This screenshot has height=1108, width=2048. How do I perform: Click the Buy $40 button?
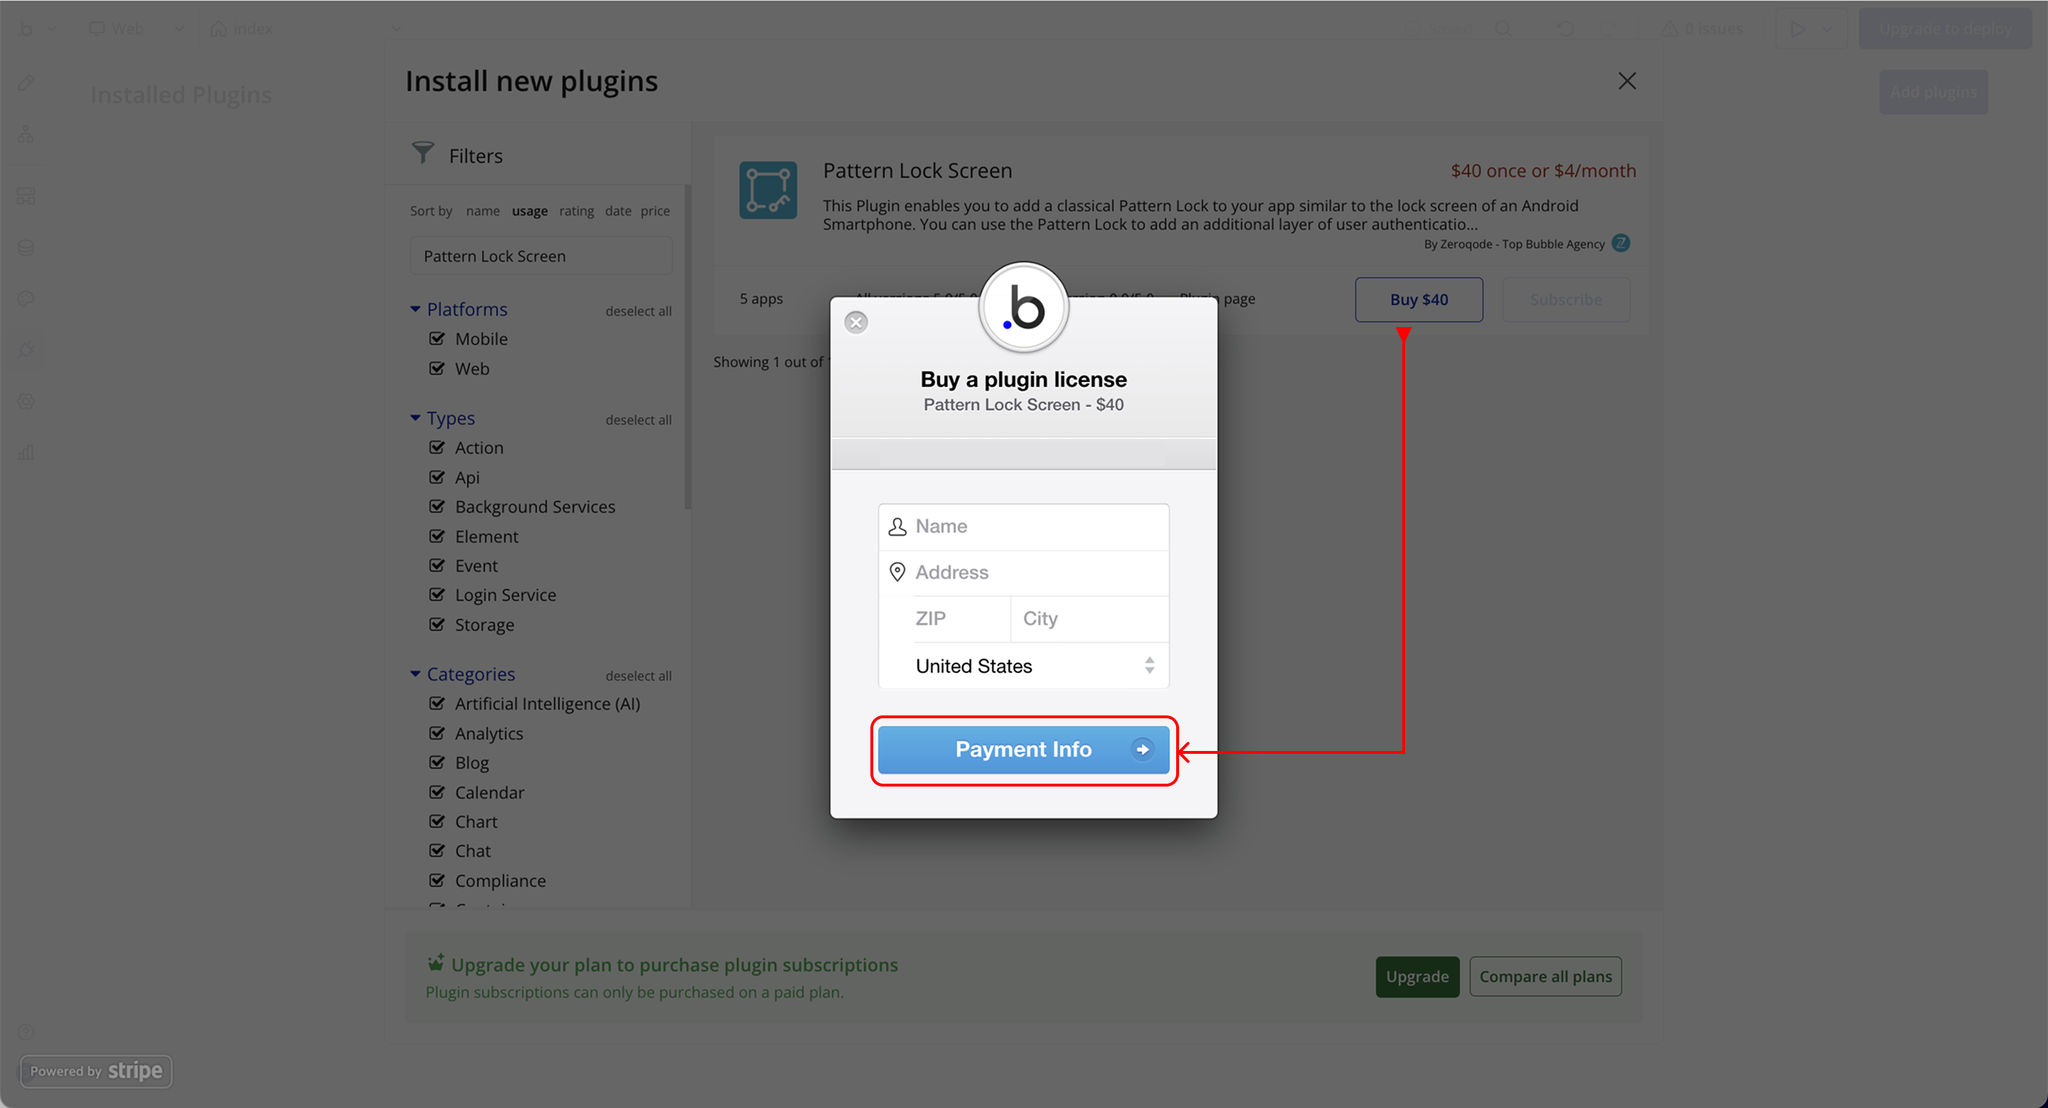point(1418,300)
